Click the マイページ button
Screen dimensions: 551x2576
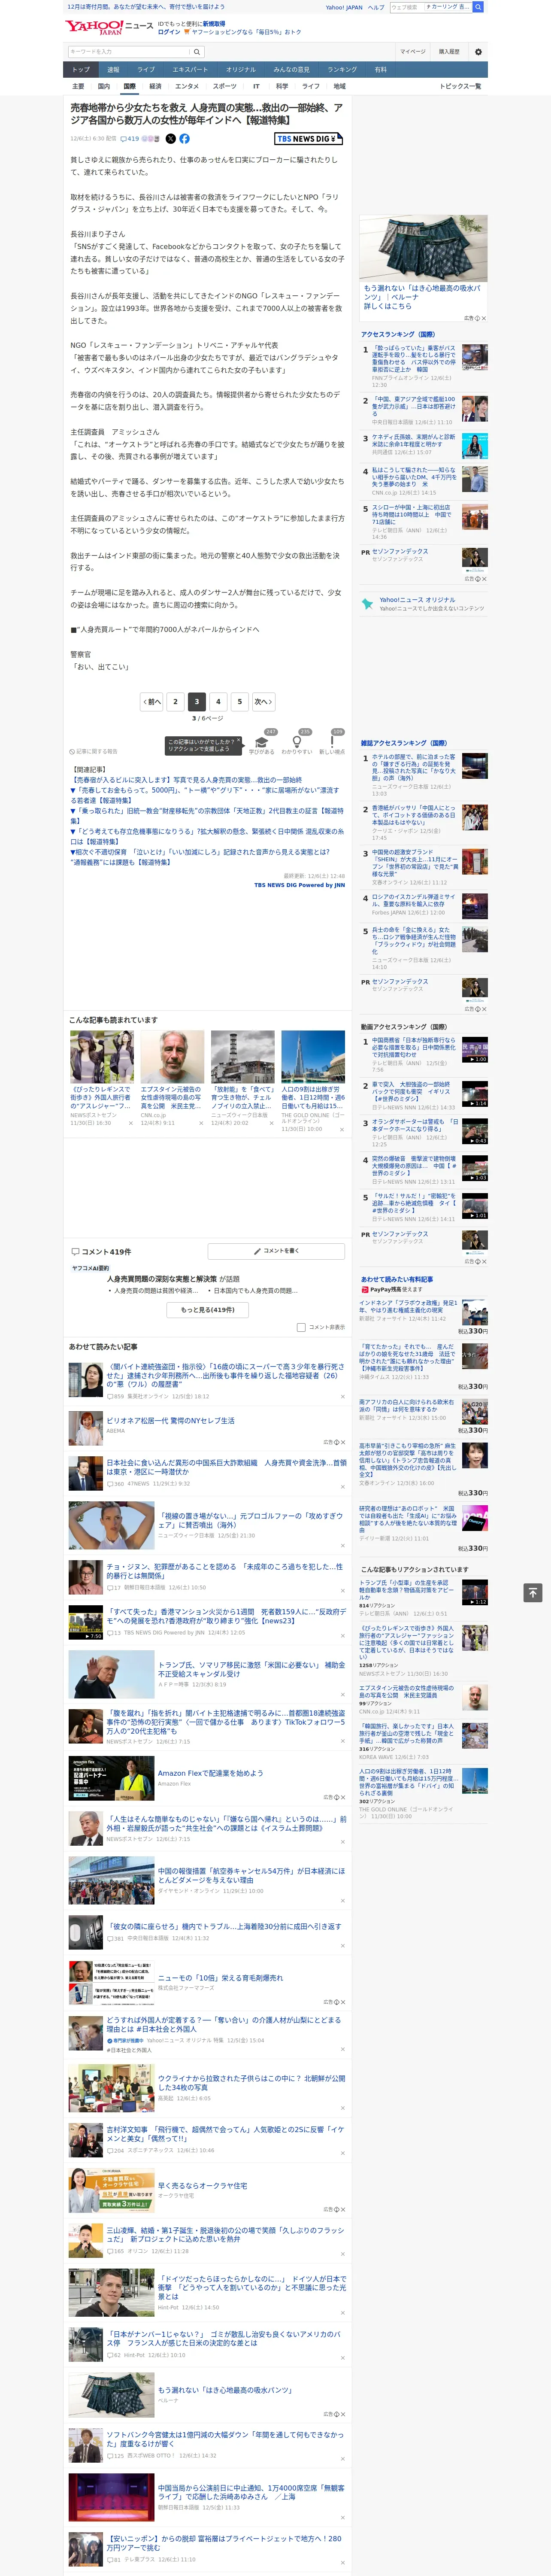[413, 51]
